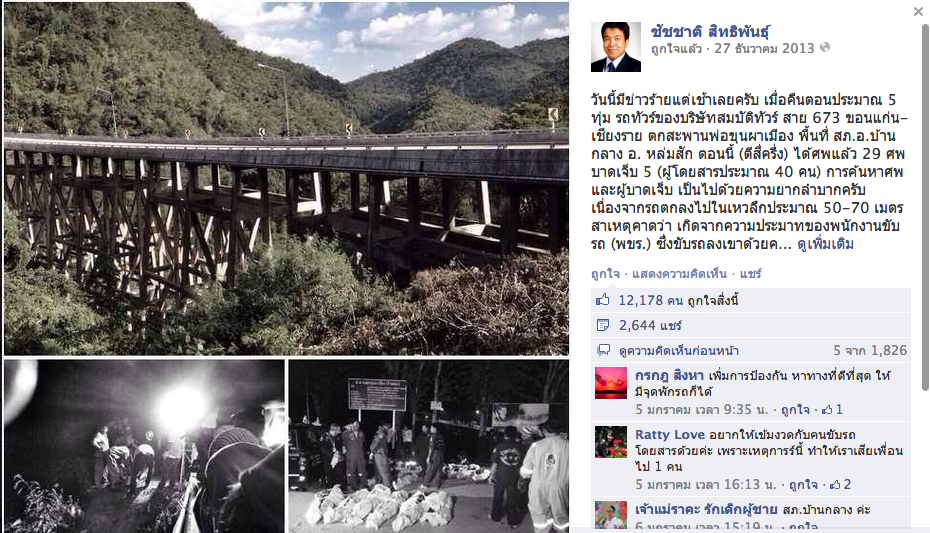Click the speech bubble icon for previous comments

click(603, 350)
